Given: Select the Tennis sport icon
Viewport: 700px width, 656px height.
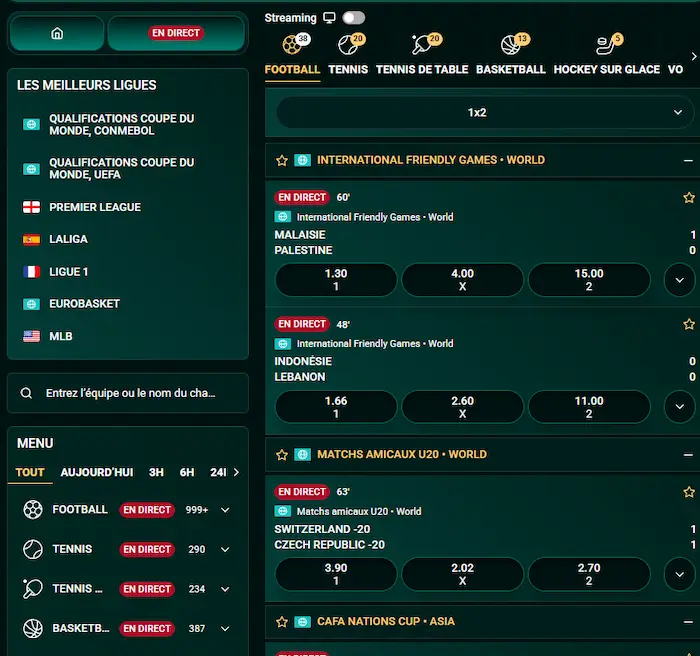Looking at the screenshot, I should 349,46.
